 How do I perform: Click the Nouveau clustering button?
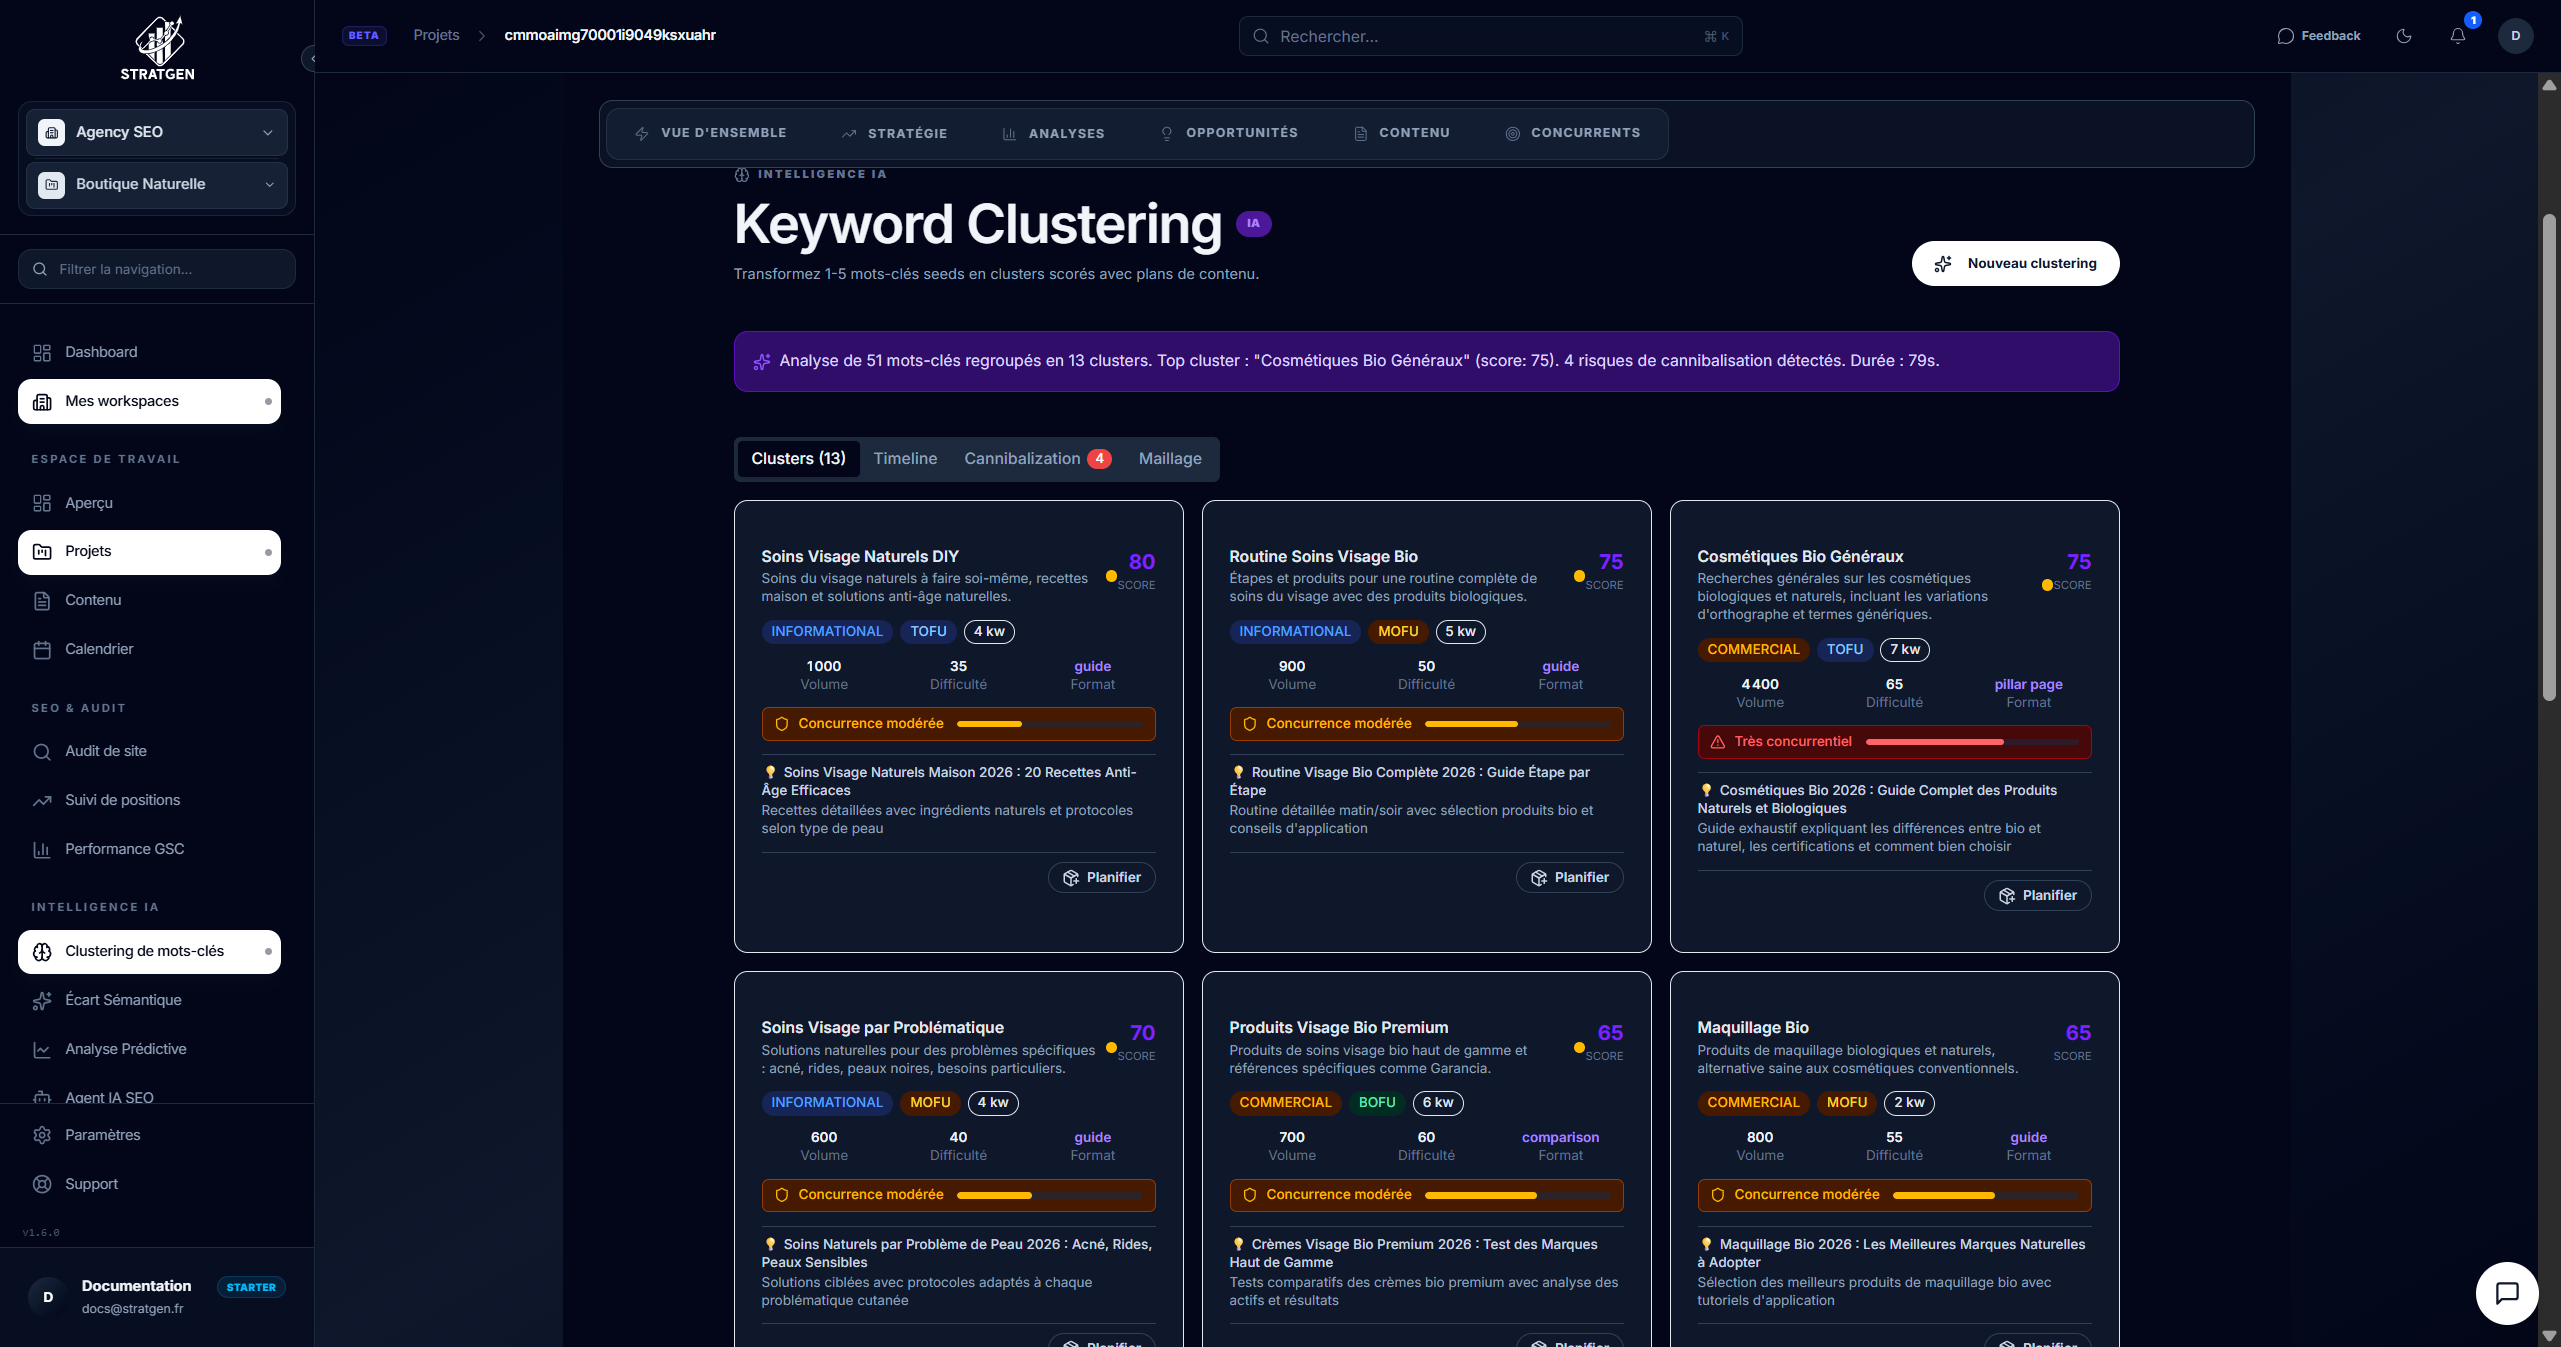point(2015,264)
